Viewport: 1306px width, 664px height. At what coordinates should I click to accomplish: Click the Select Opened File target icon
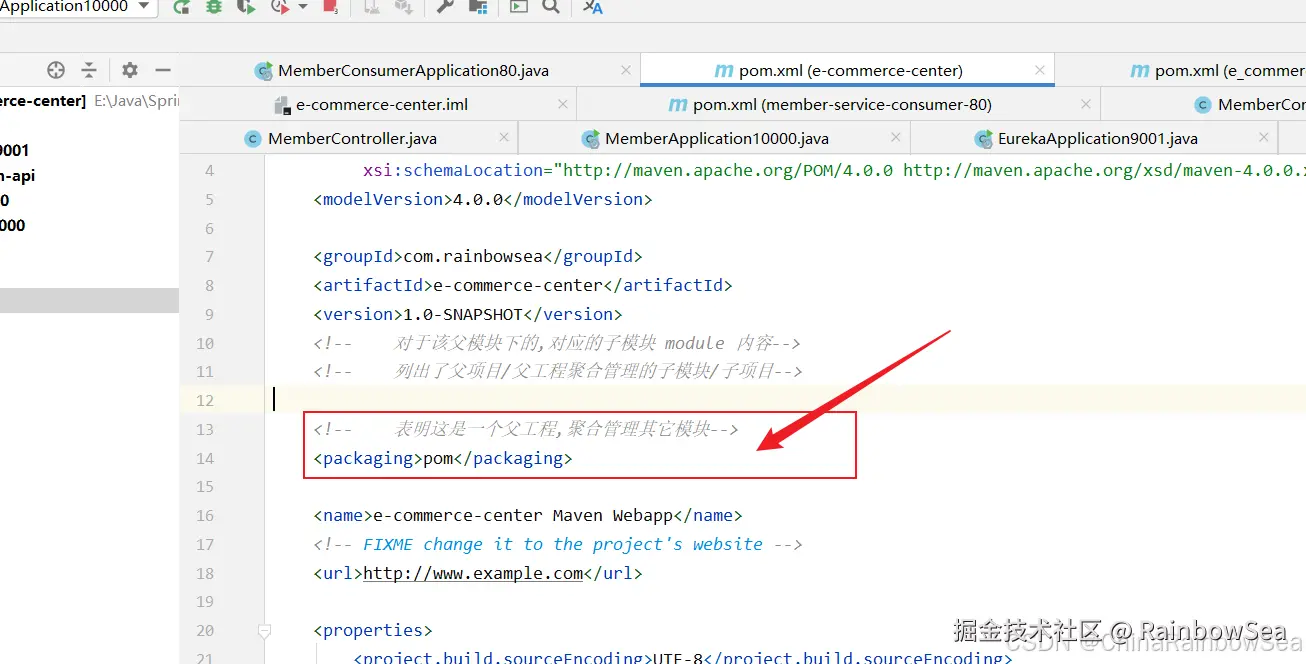(x=56, y=70)
